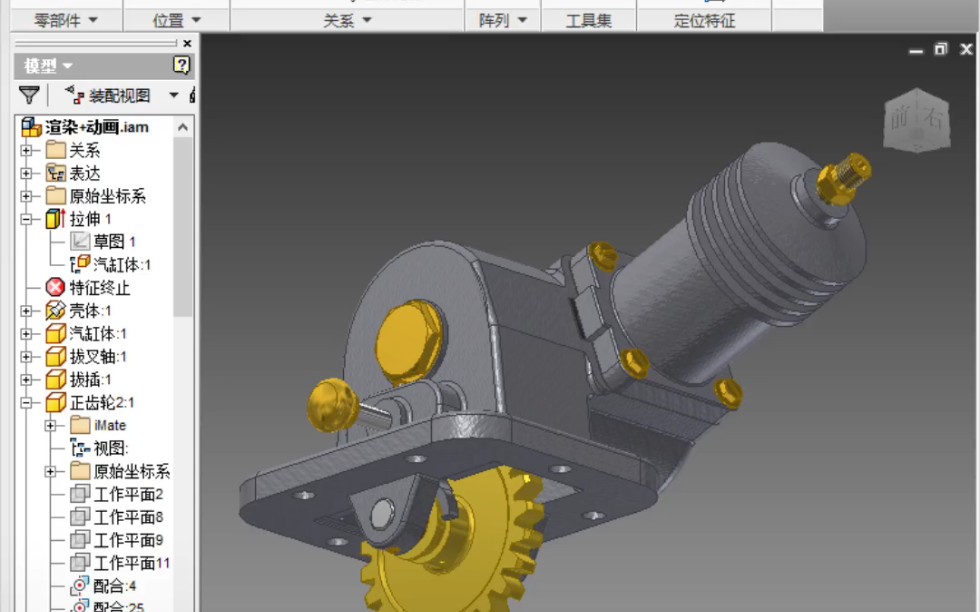Select the 工具集 ribbon panel label

click(588, 21)
